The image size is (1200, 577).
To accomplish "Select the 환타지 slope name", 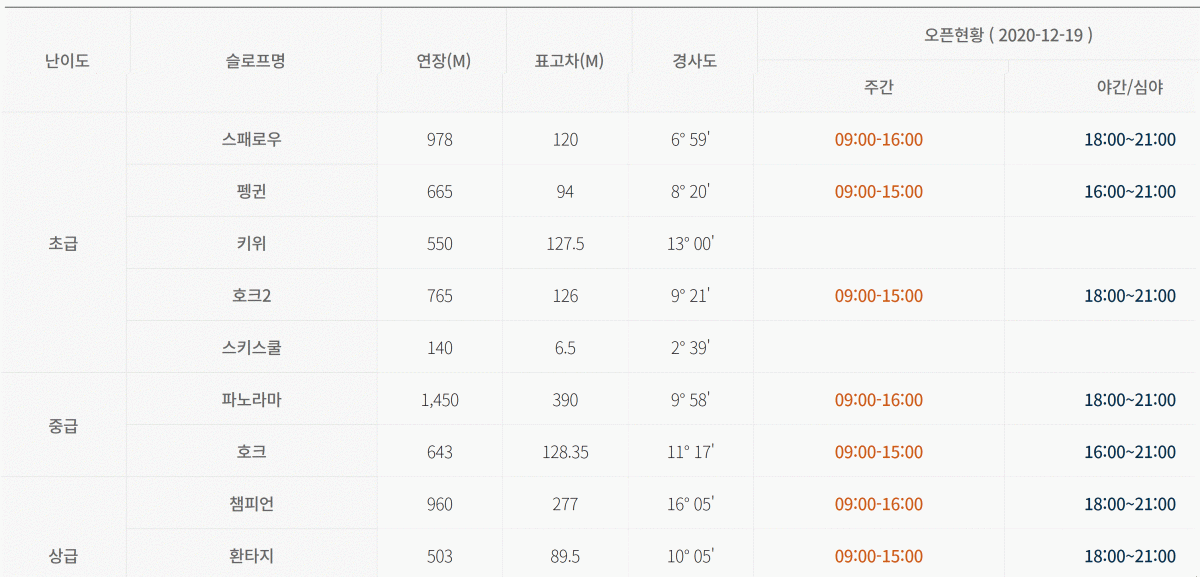I will (x=251, y=555).
